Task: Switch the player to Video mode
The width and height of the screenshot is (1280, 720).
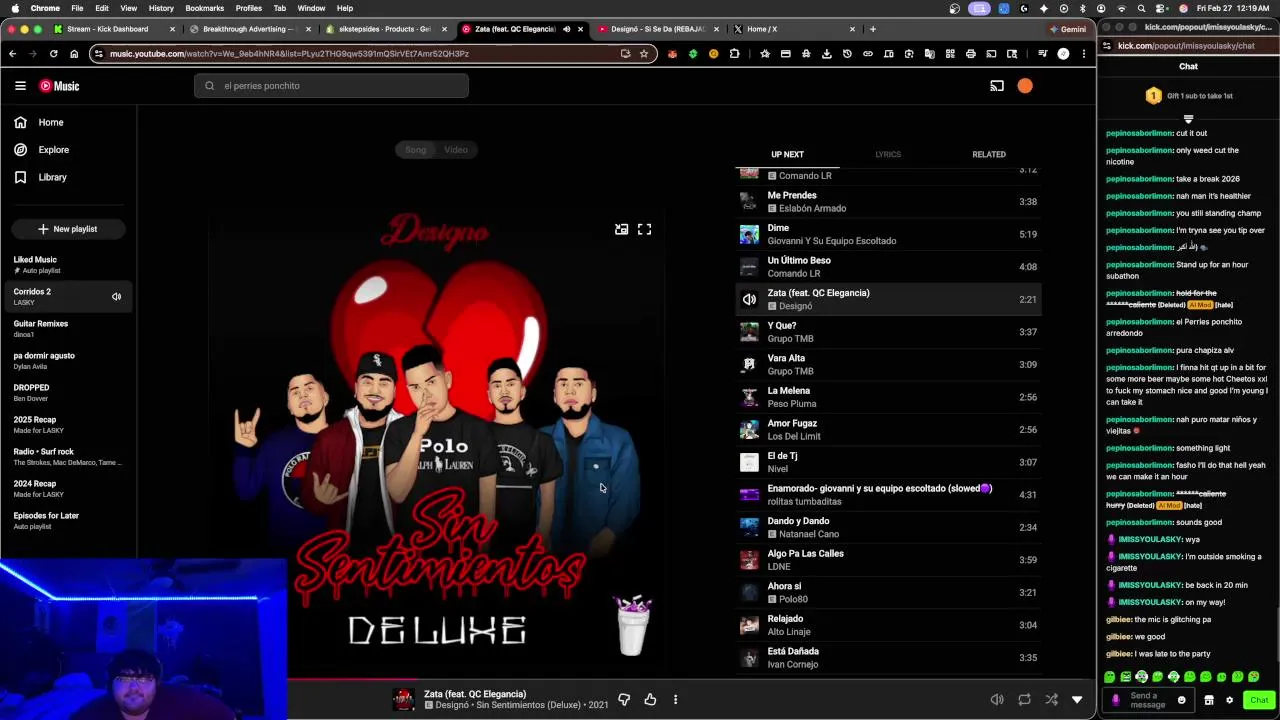Action: pyautogui.click(x=456, y=150)
